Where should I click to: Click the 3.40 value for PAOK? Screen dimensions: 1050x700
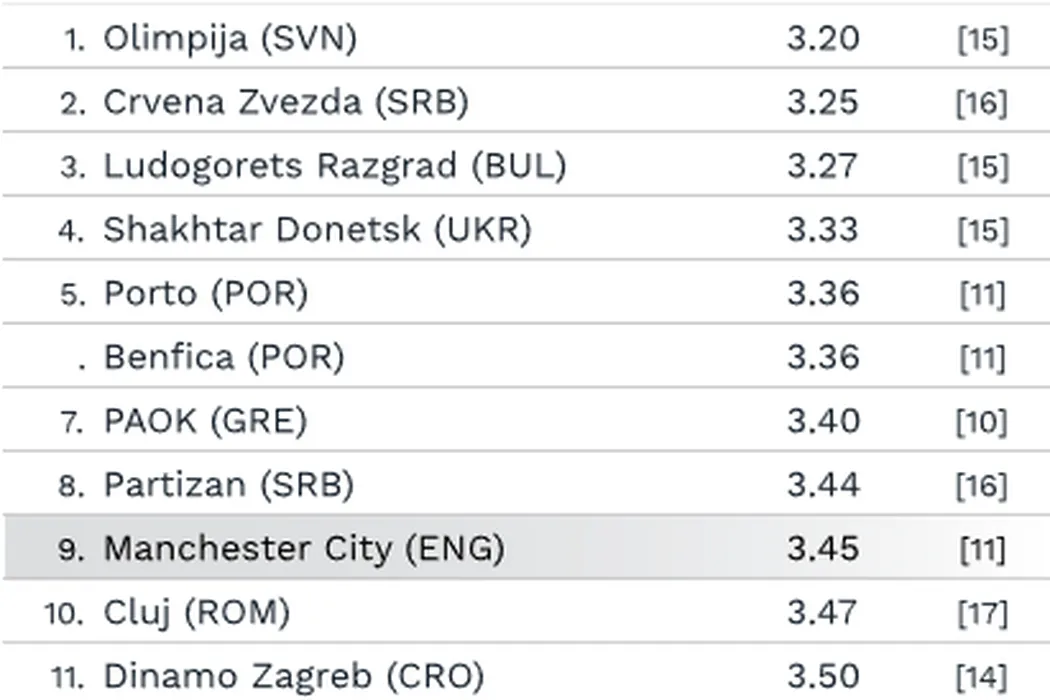pos(822,421)
